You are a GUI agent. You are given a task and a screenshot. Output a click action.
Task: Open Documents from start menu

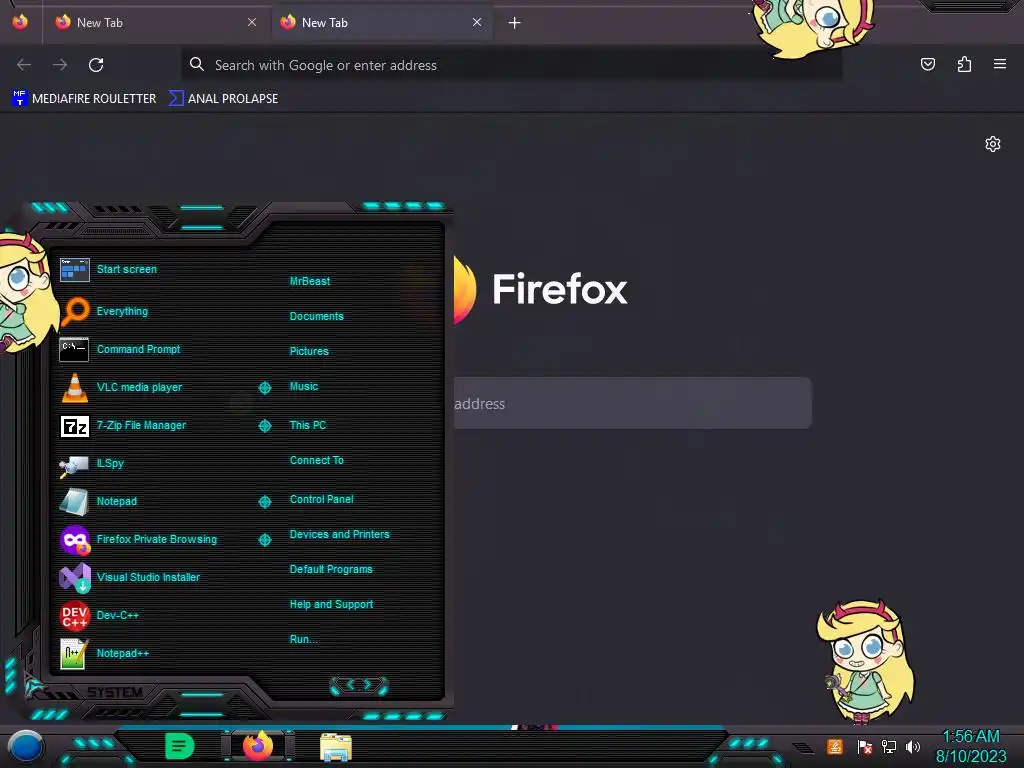(x=317, y=316)
